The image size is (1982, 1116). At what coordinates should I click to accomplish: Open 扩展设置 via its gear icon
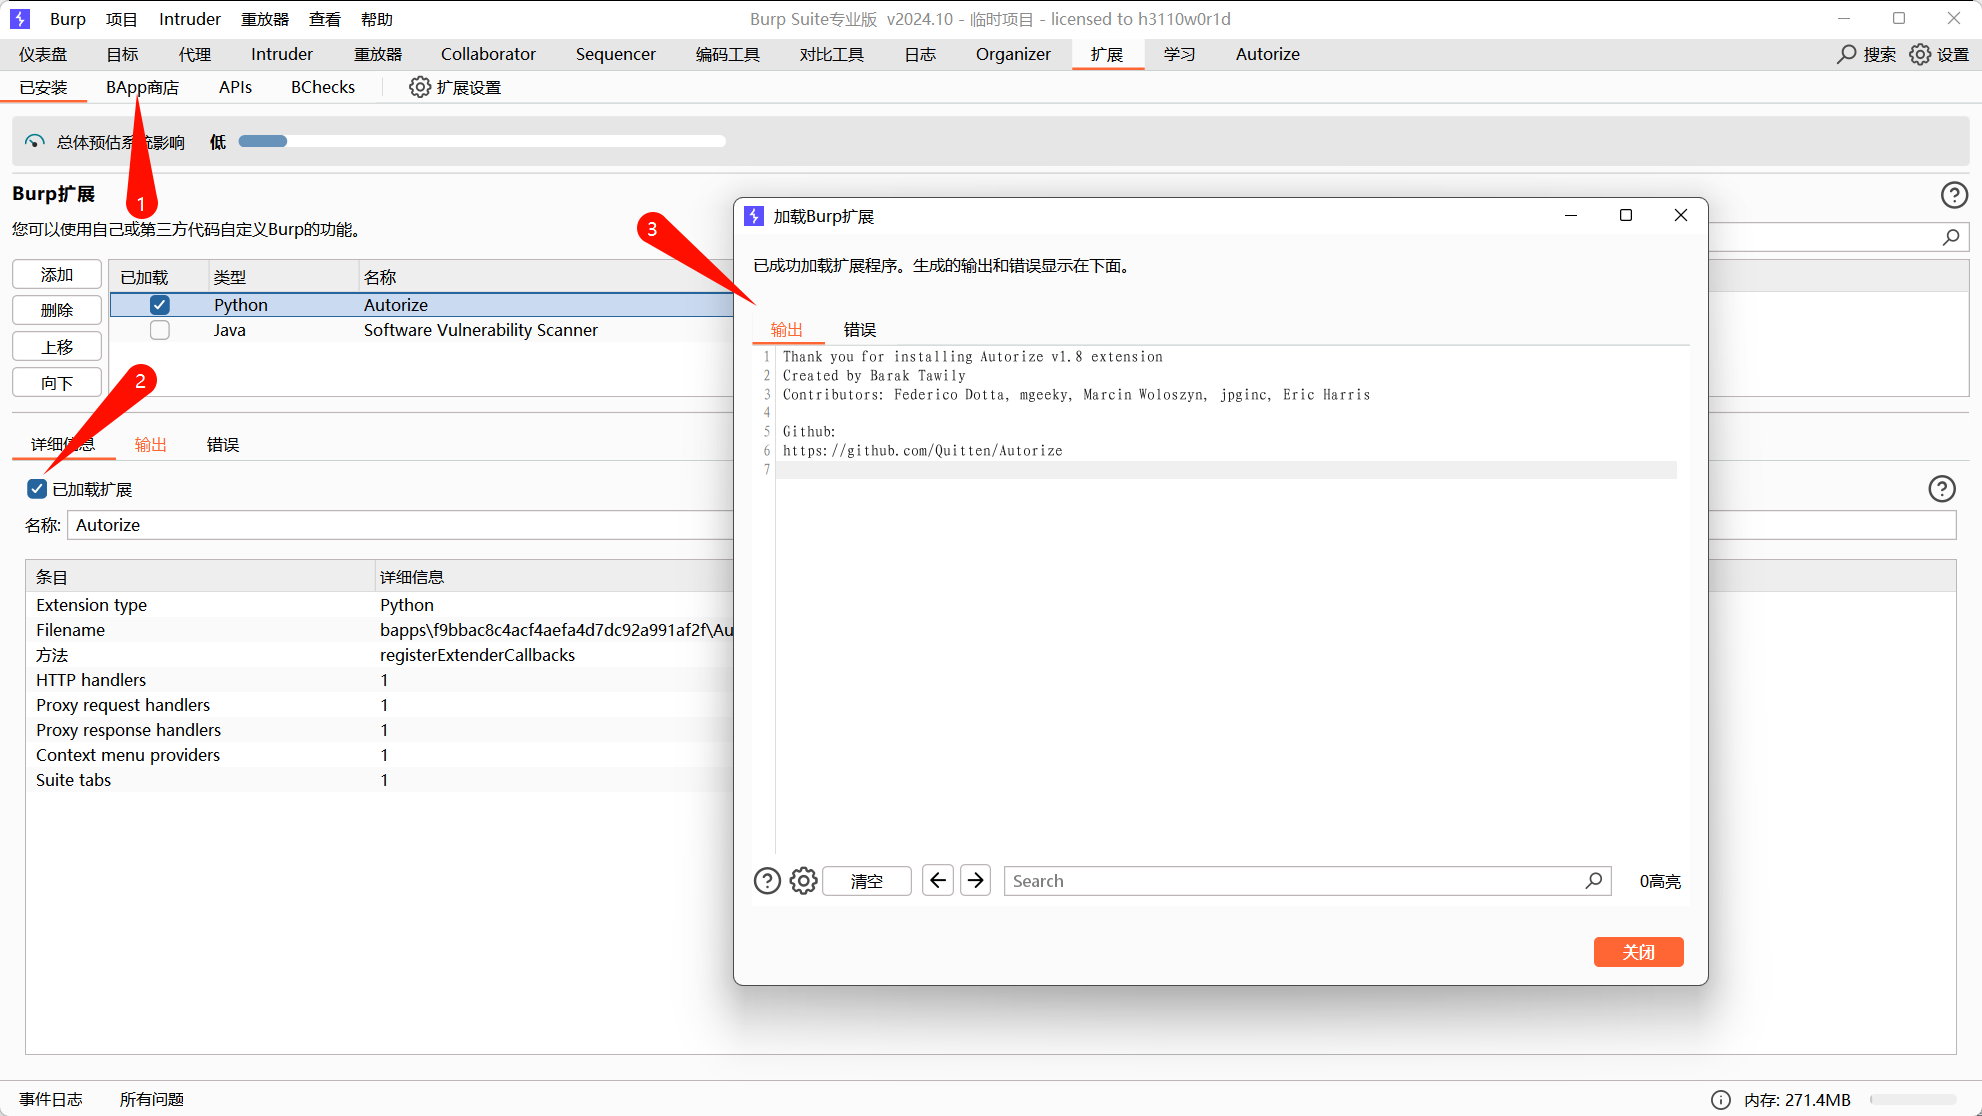tap(420, 87)
